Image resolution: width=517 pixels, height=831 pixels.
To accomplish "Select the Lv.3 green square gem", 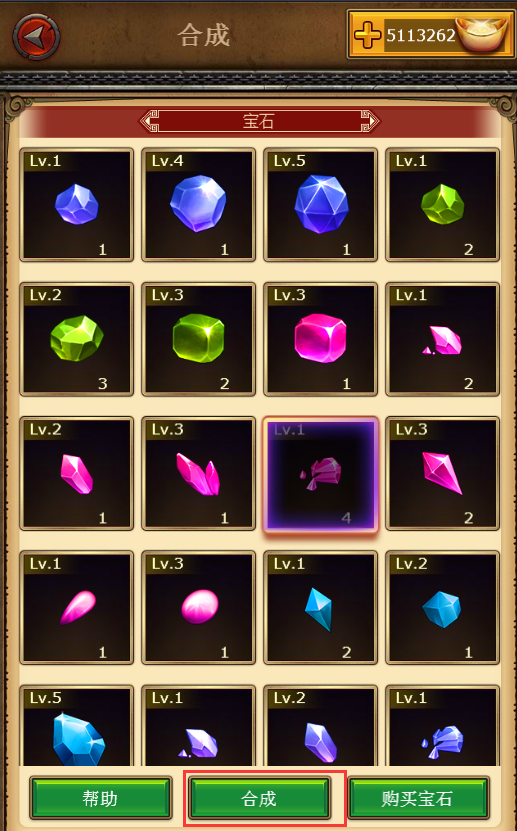I will click(198, 339).
